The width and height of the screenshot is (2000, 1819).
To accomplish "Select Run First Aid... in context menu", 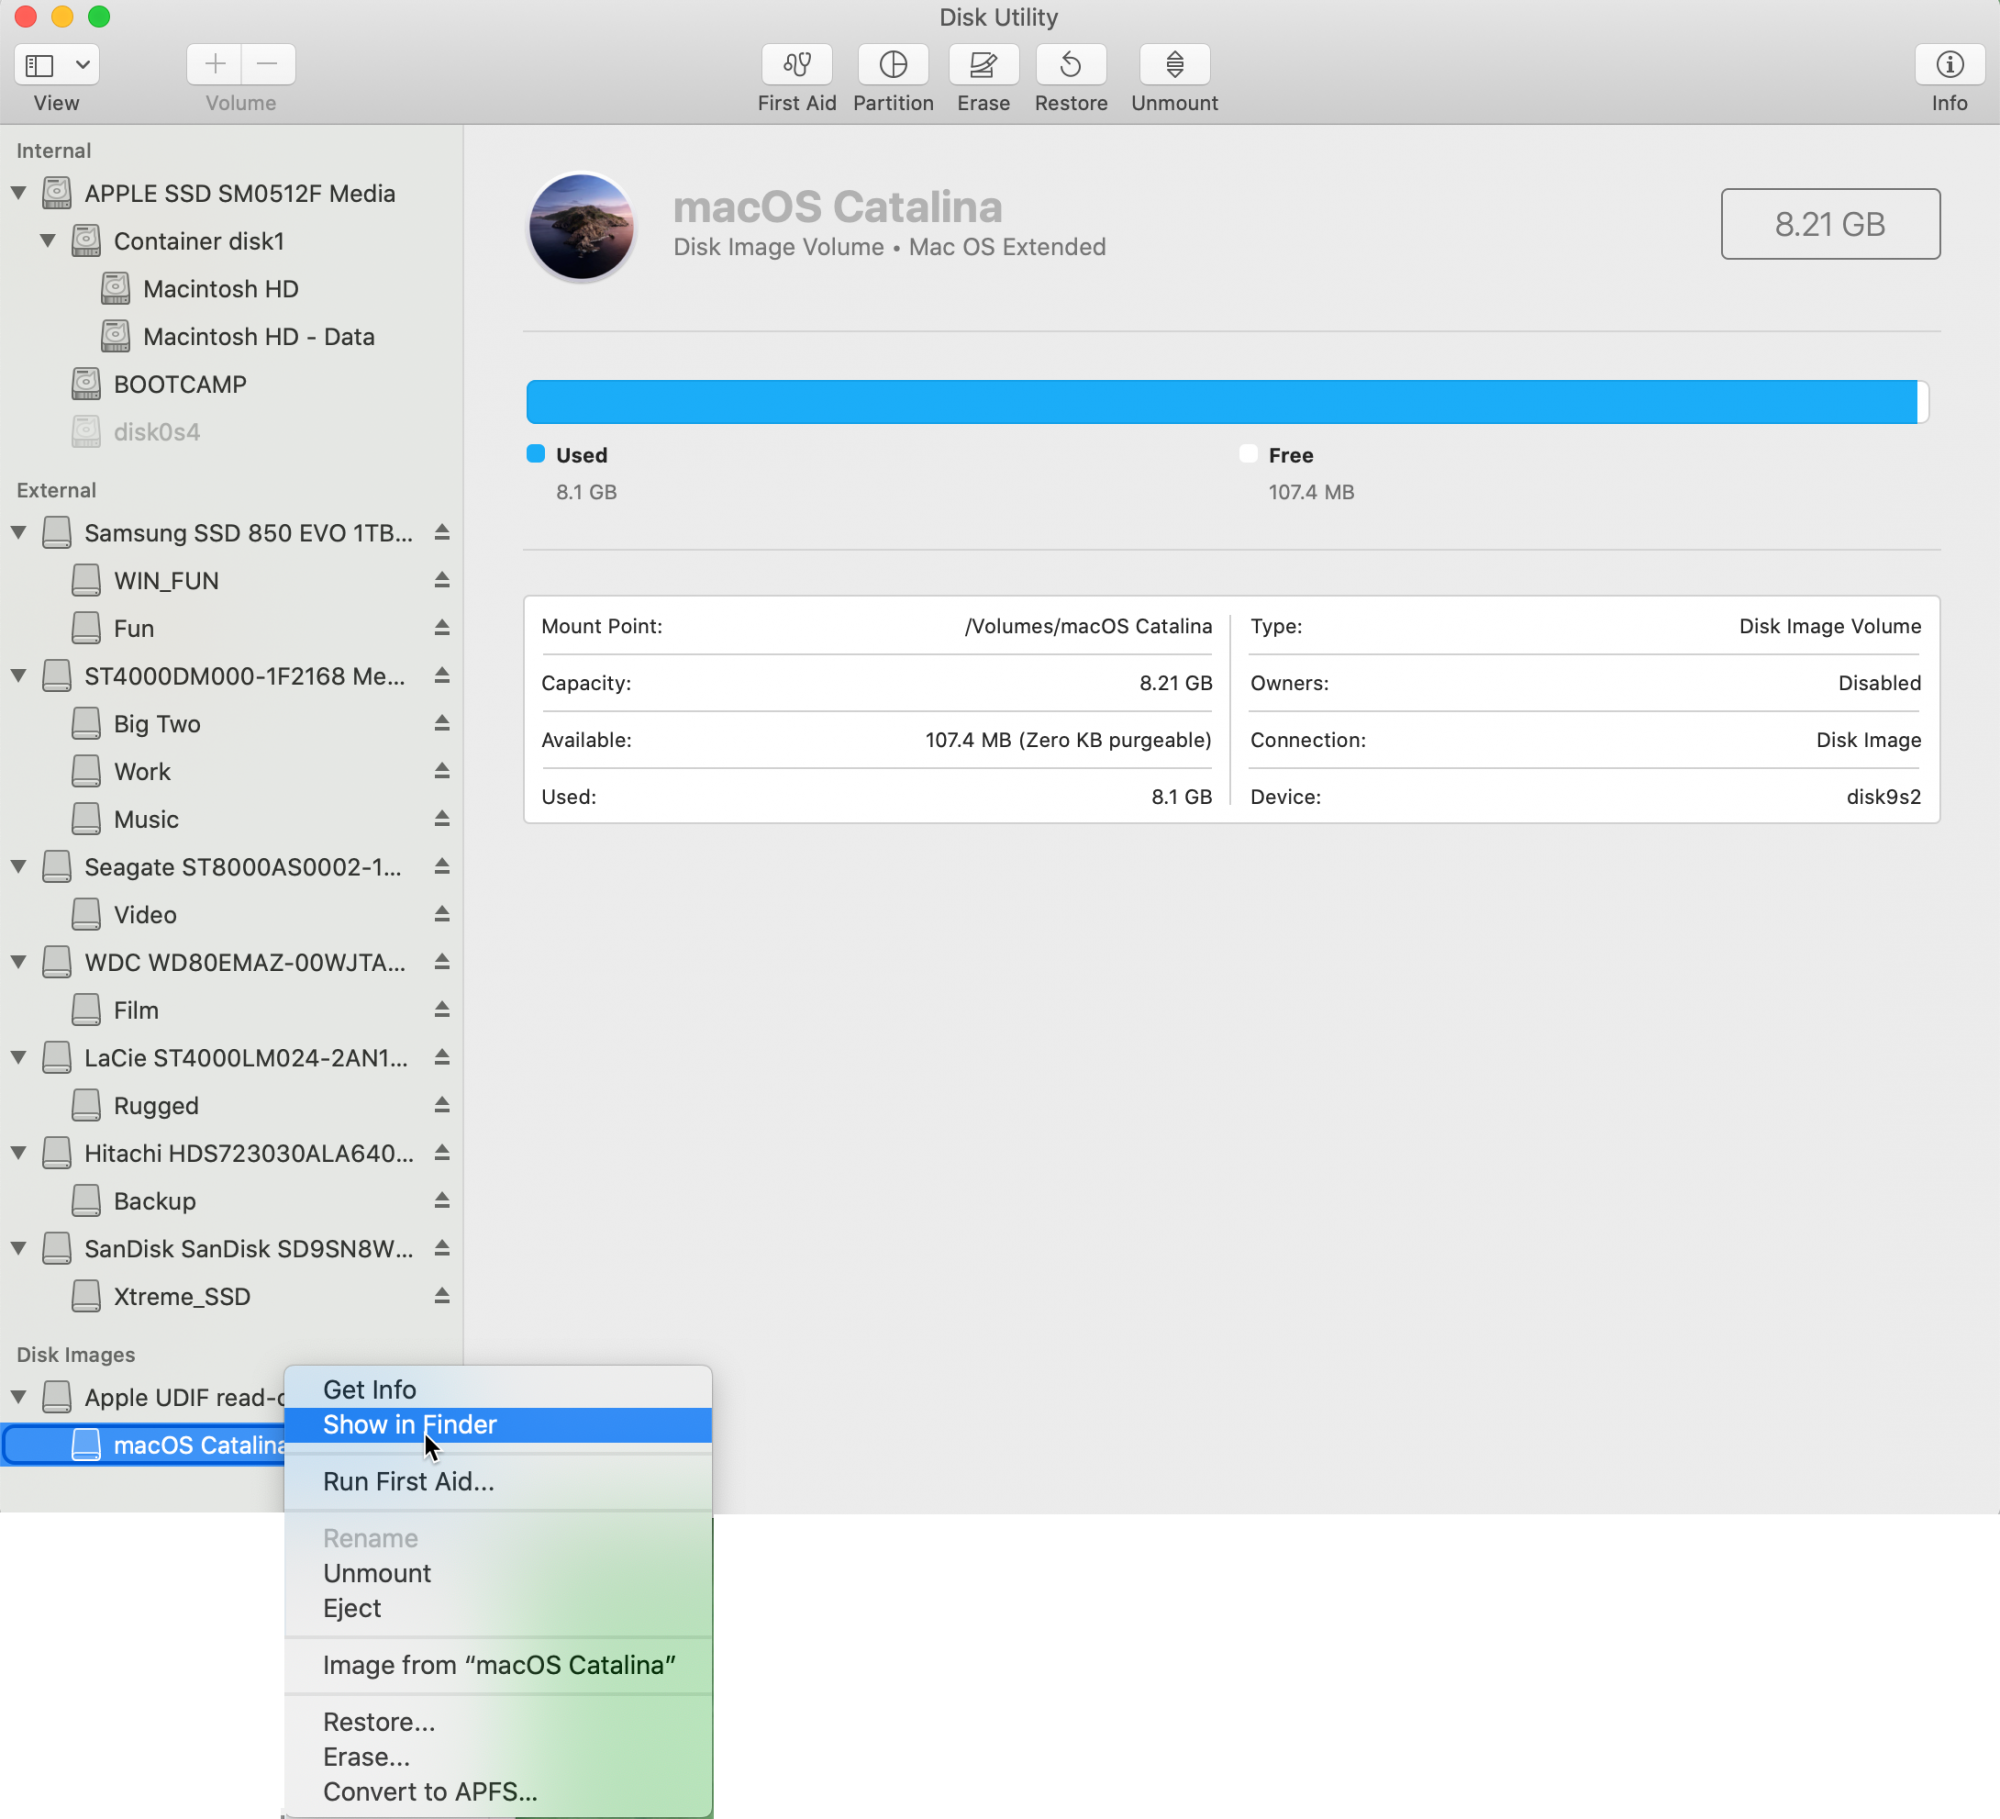I will (x=498, y=1482).
